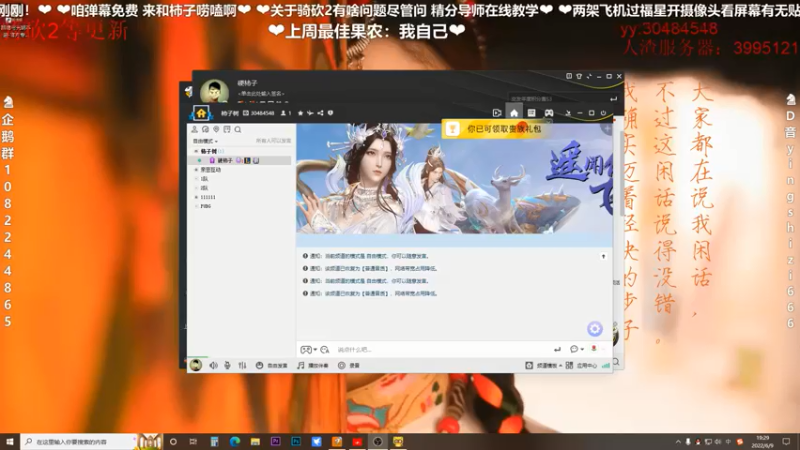The image size is (800, 450).
Task: Focus the Windows taskbar search box
Action: pos(79,441)
